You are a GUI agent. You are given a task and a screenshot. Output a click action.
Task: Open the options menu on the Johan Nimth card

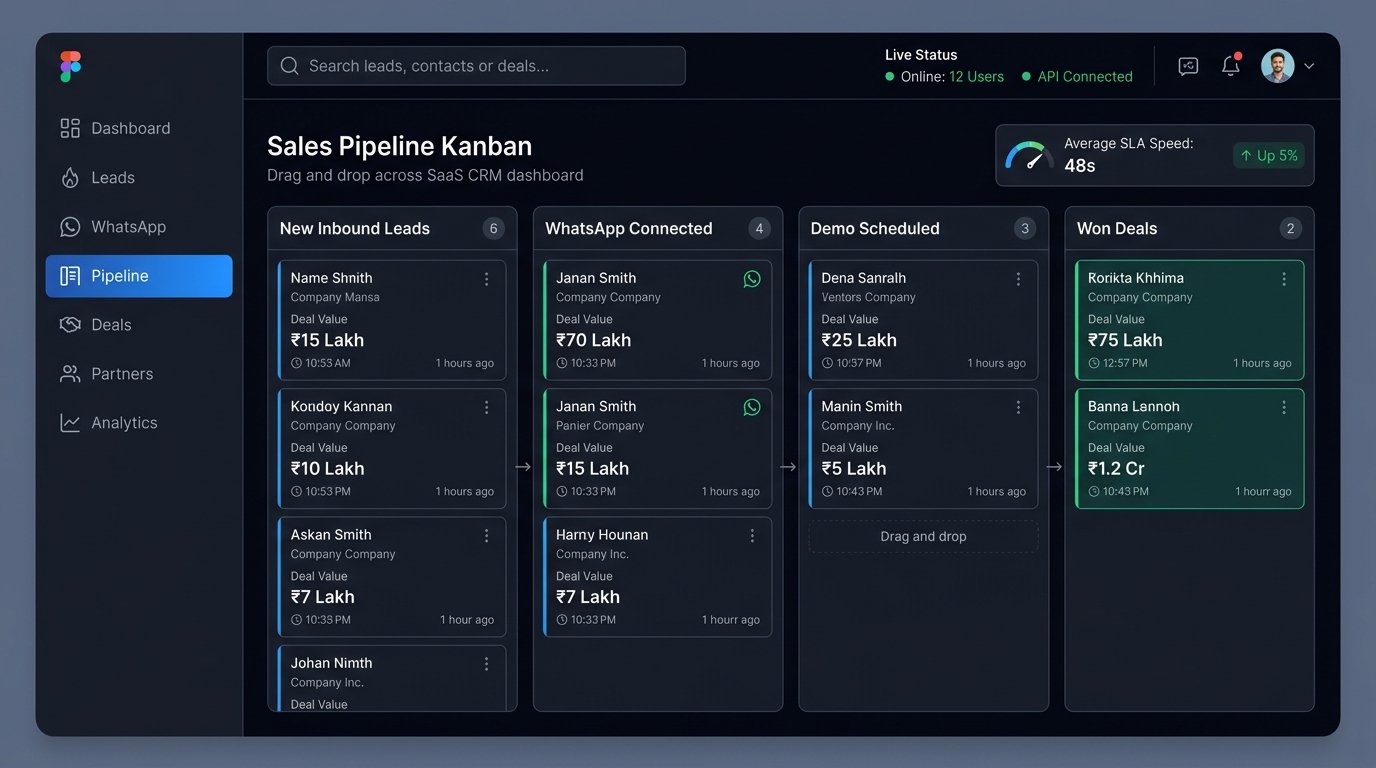tap(487, 664)
